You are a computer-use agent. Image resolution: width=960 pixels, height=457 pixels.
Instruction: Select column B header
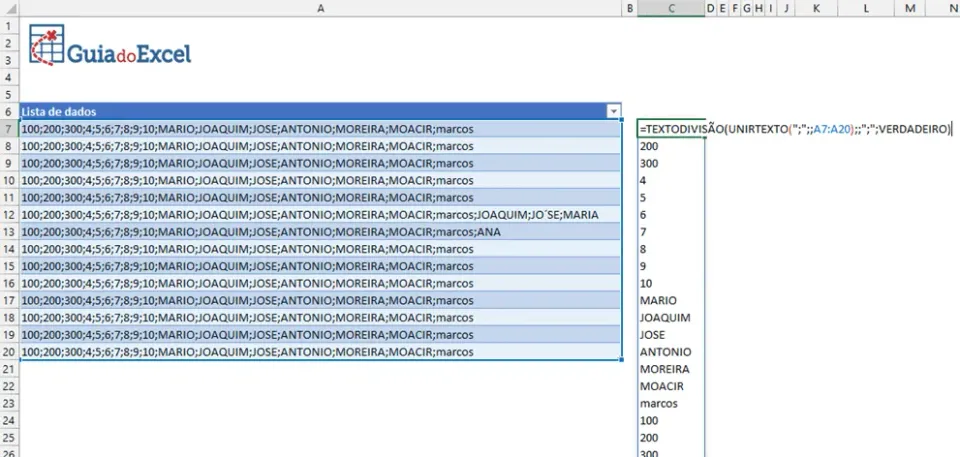pyautogui.click(x=629, y=8)
